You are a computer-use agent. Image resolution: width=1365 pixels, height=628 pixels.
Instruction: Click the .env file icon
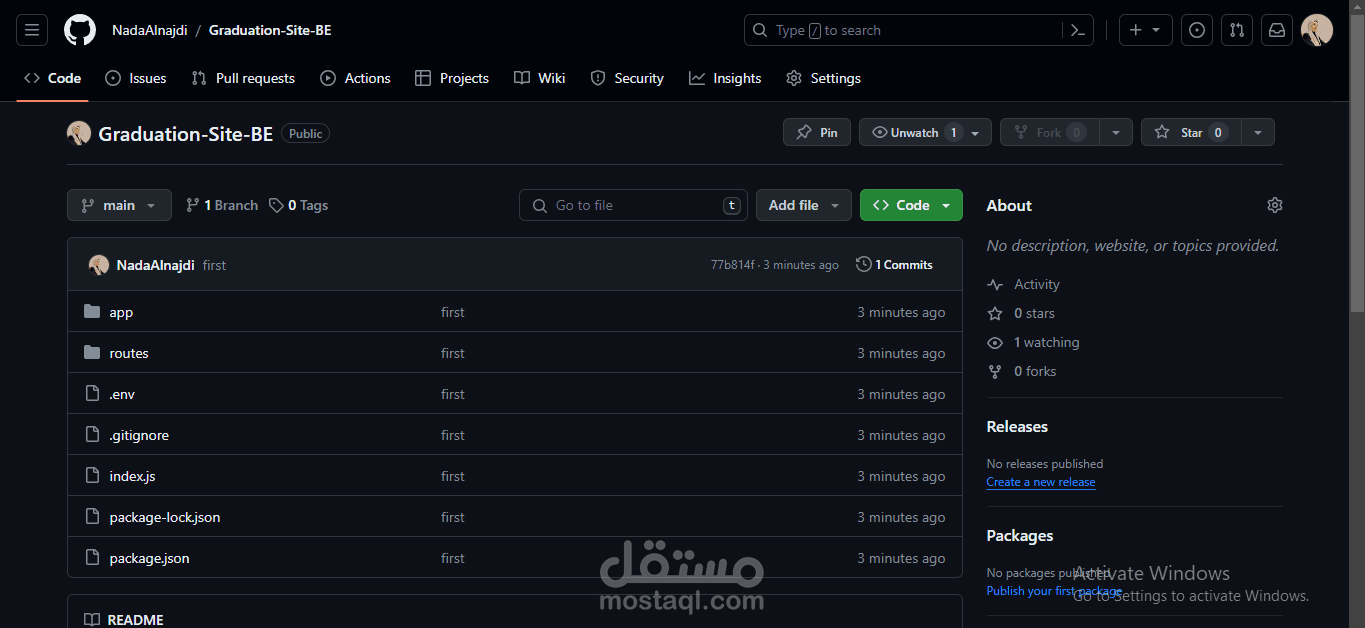(92, 394)
